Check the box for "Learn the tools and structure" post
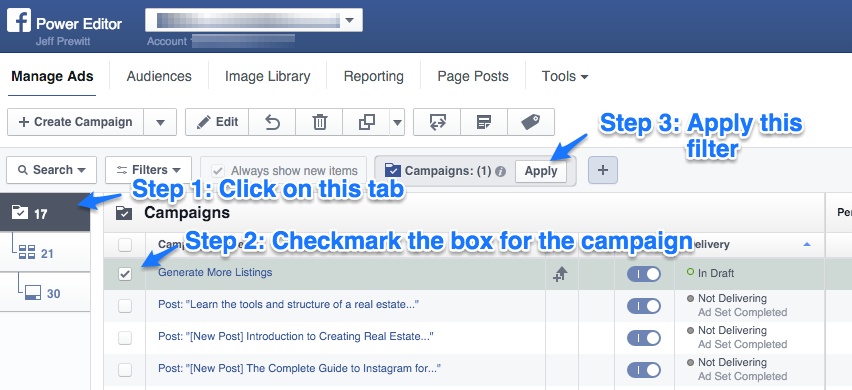 [125, 306]
